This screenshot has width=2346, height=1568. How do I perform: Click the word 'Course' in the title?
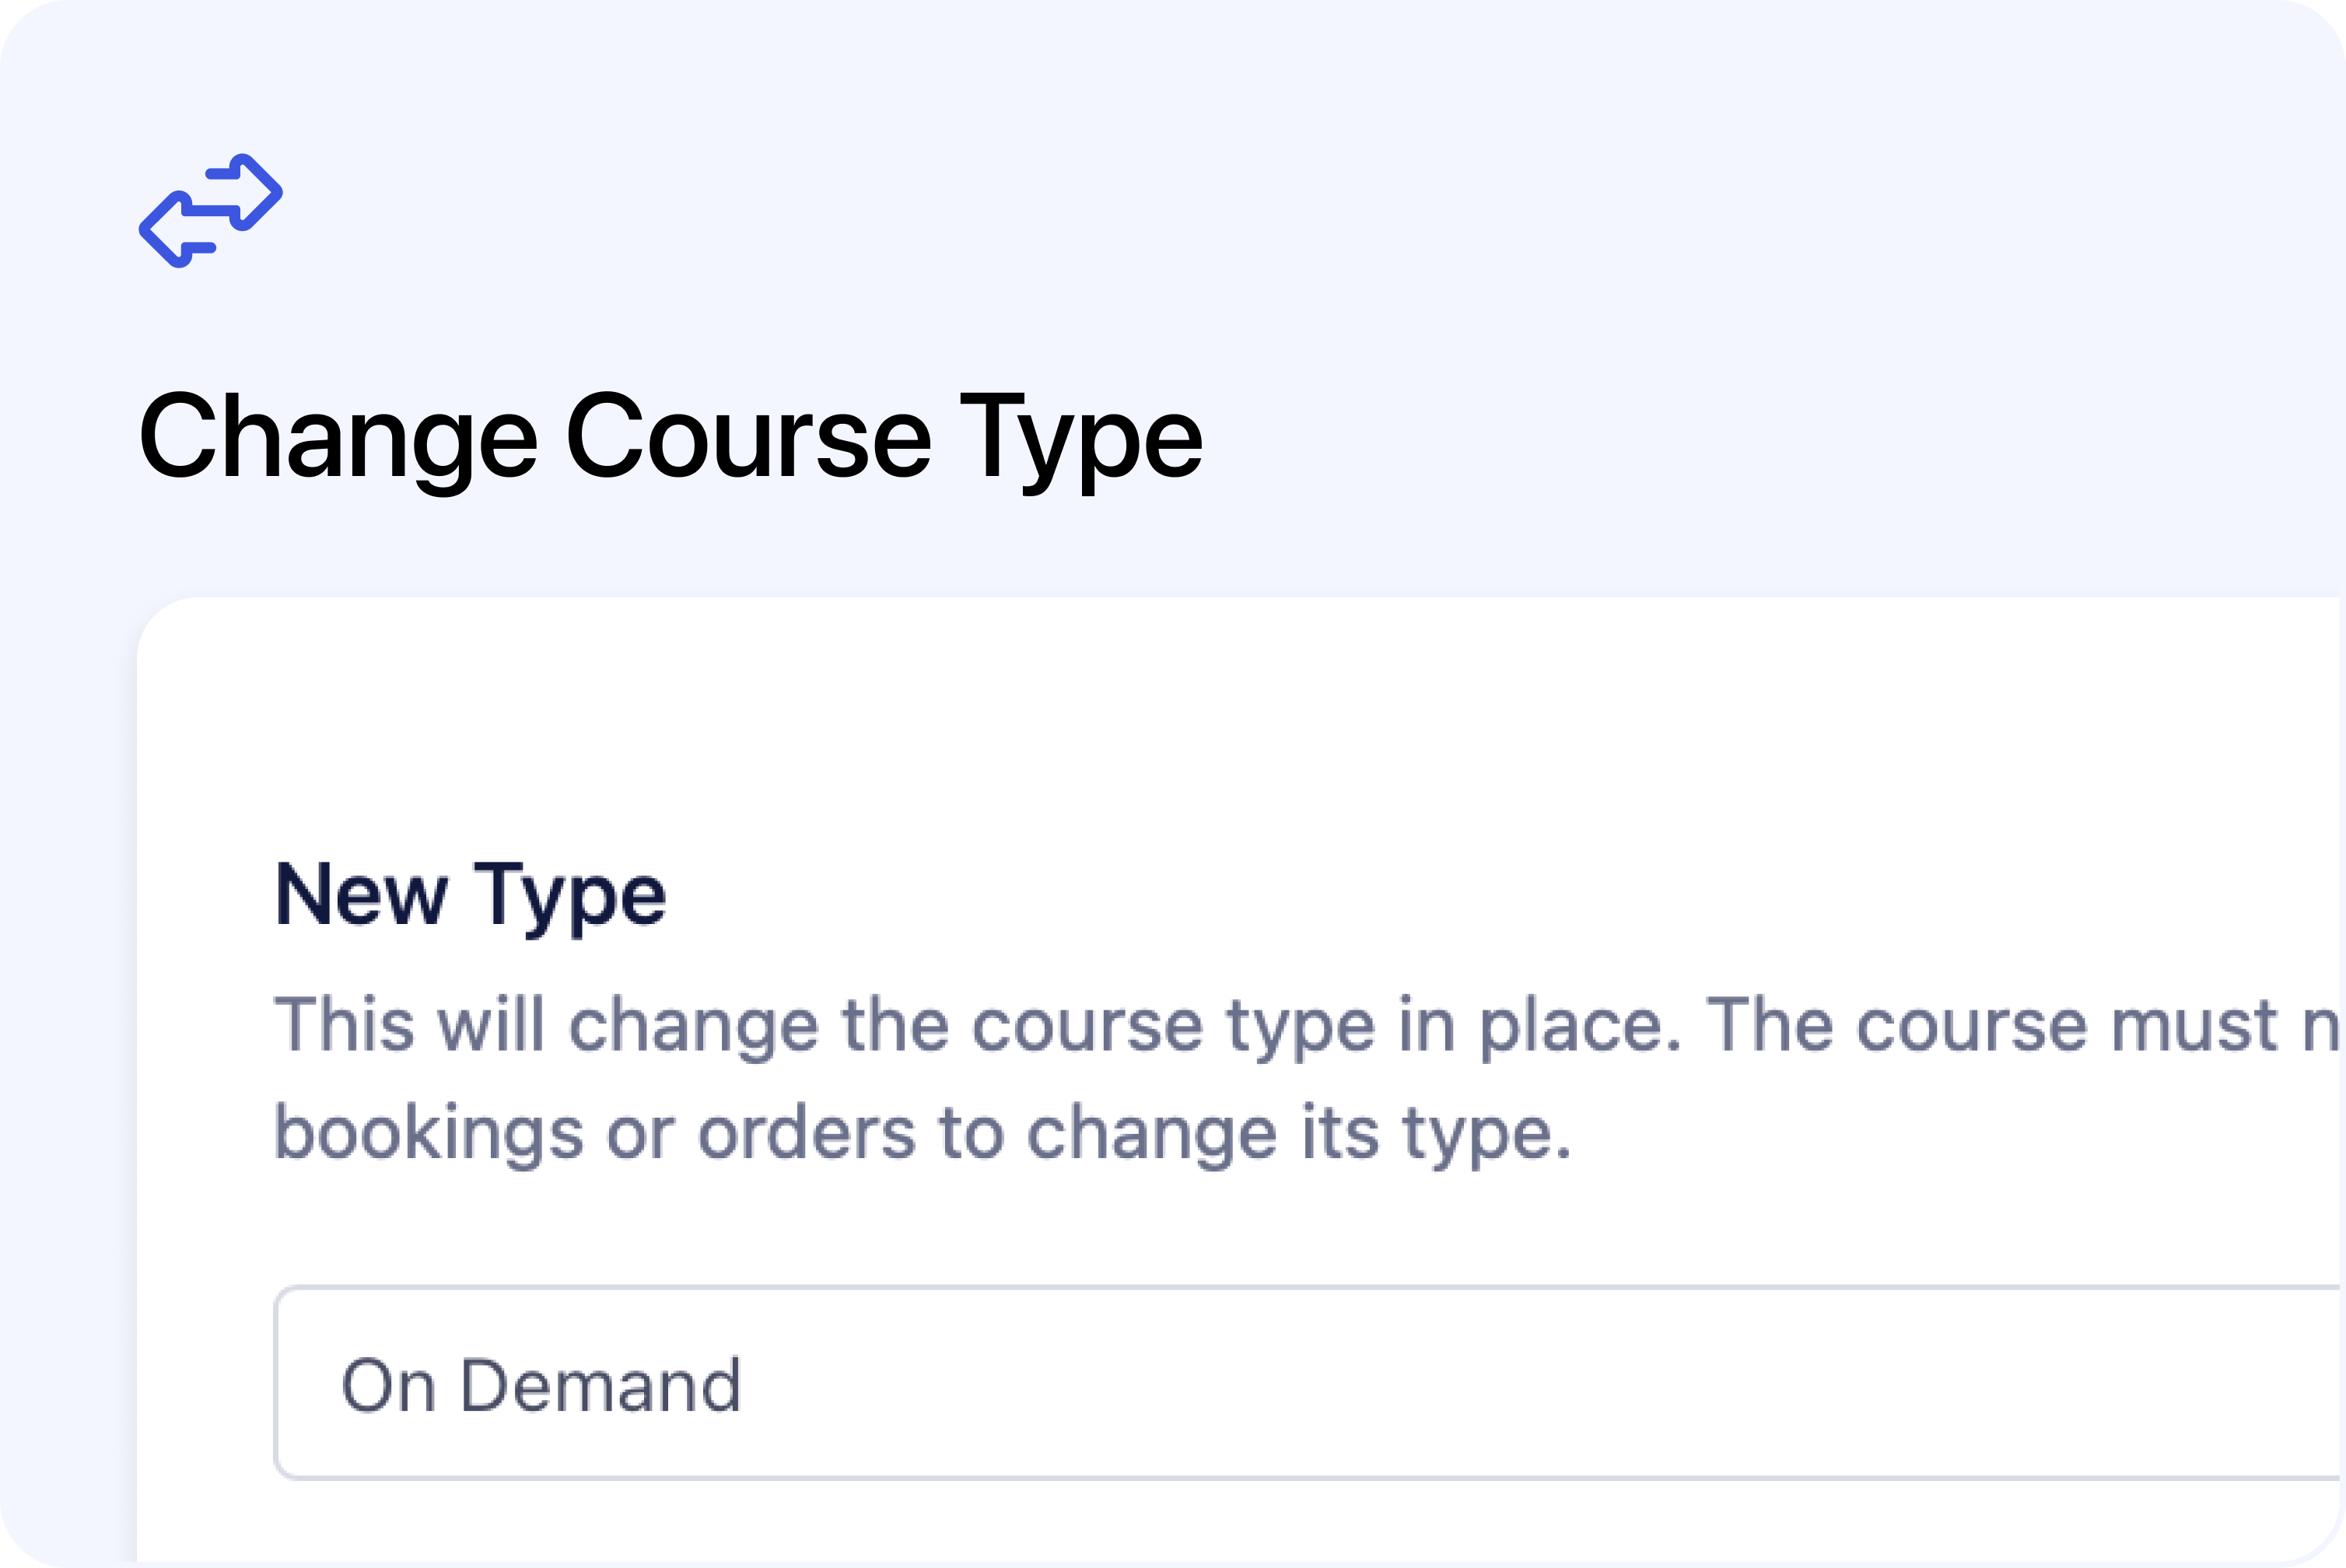click(x=748, y=436)
